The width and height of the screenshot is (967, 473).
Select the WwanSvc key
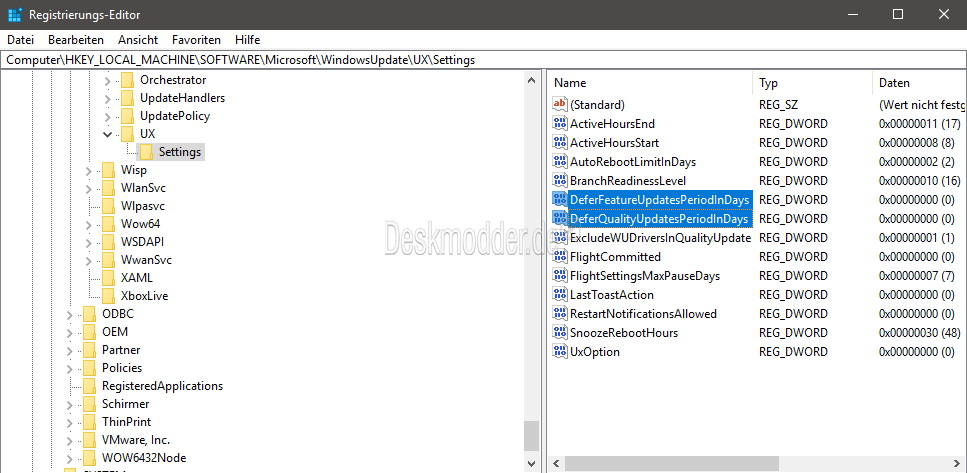pos(146,260)
